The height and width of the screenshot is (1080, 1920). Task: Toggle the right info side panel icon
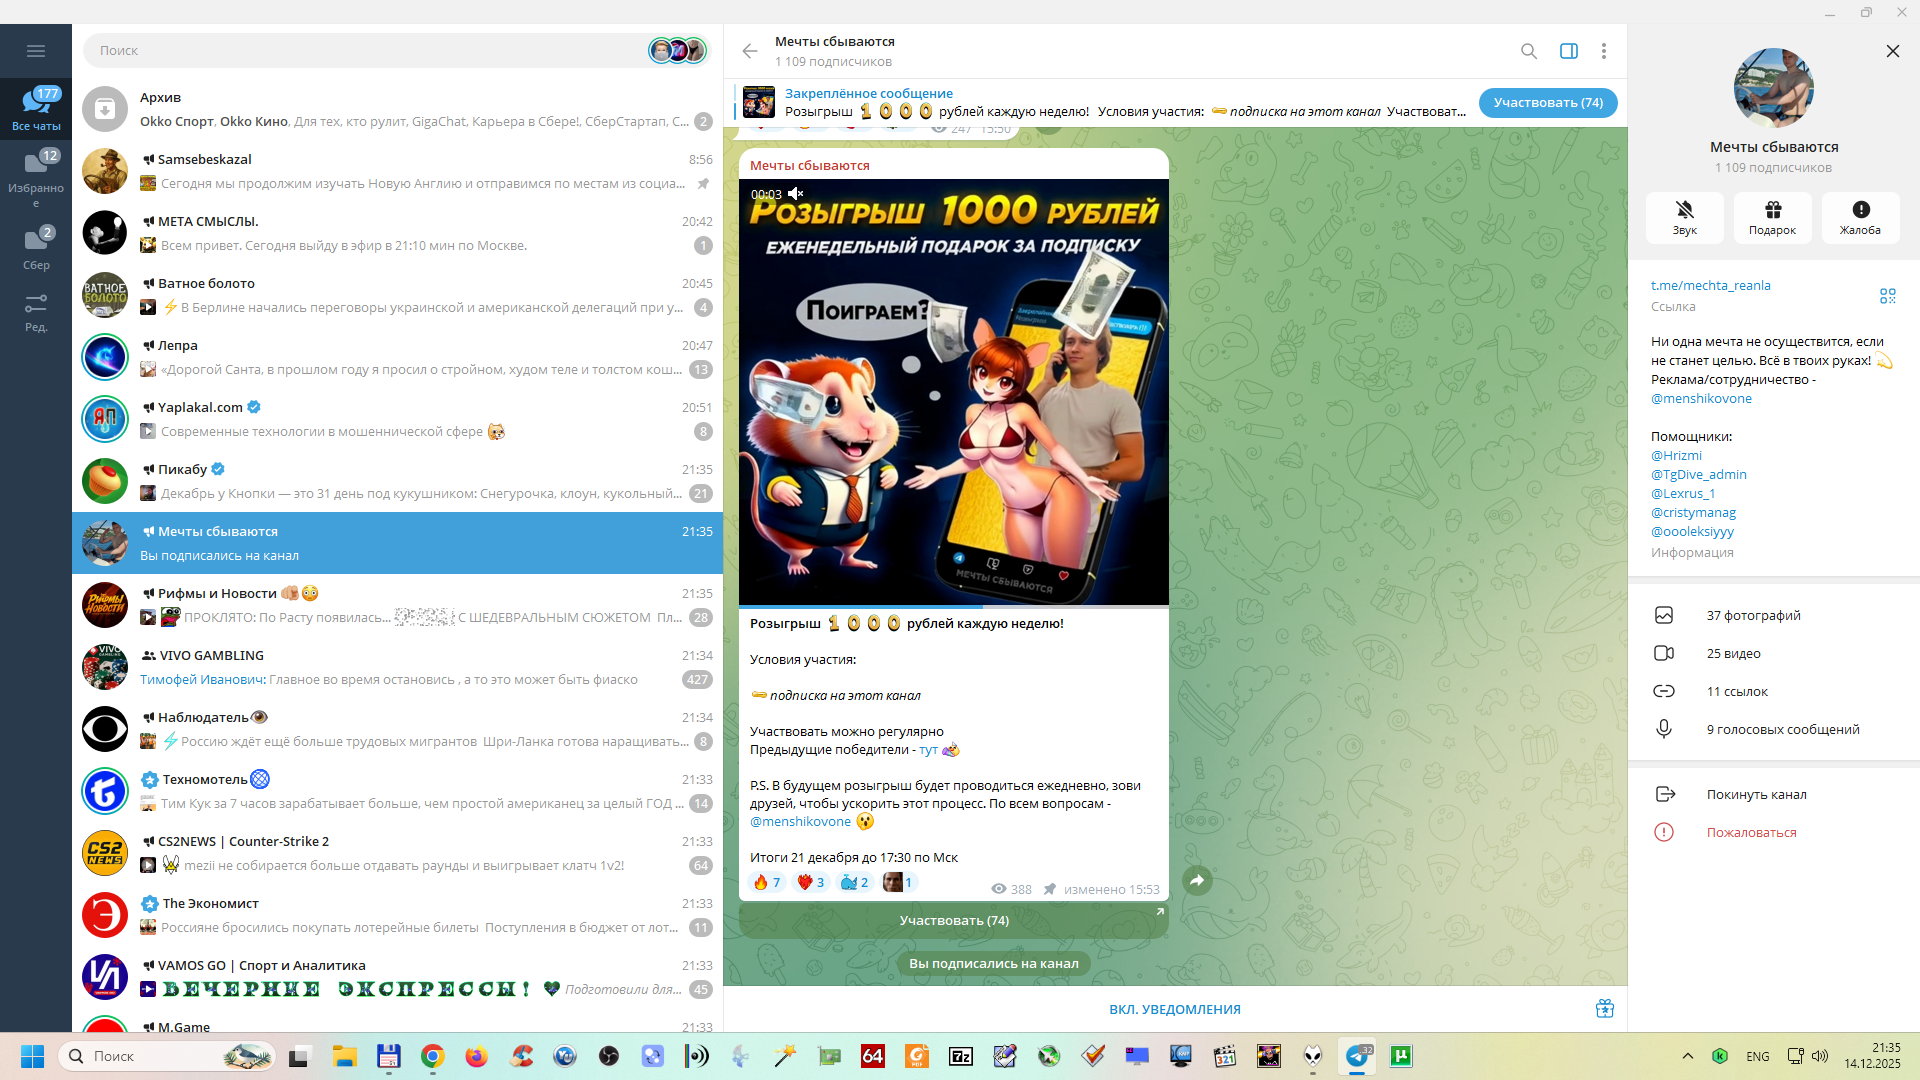coord(1568,51)
